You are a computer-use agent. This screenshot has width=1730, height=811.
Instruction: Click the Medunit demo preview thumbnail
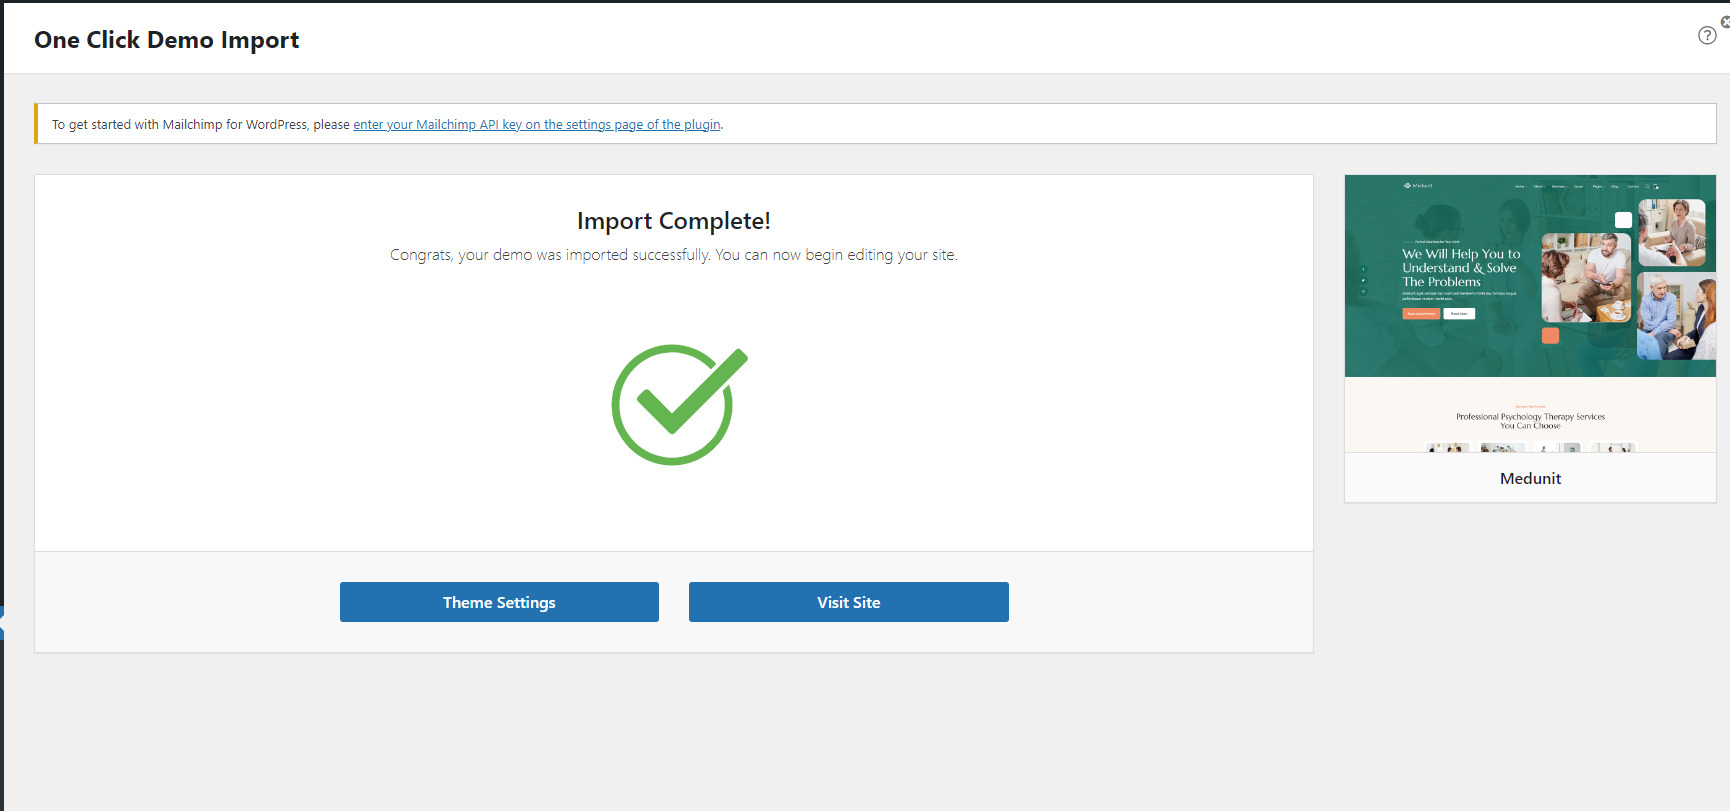1530,314
